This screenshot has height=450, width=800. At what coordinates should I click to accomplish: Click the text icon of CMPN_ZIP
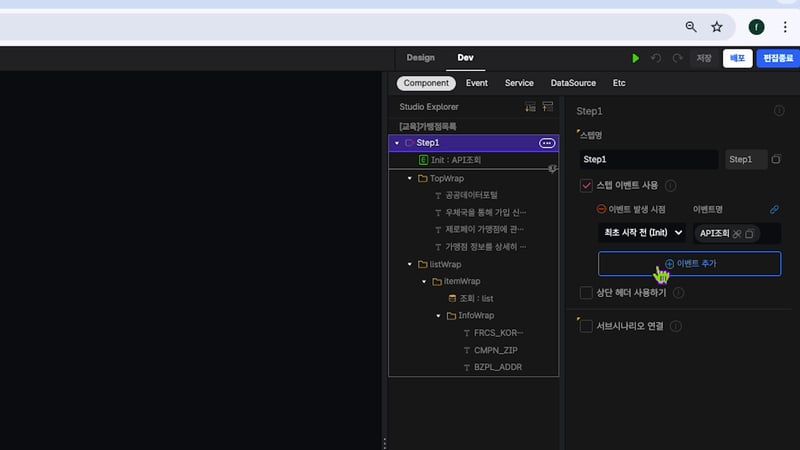click(x=467, y=351)
